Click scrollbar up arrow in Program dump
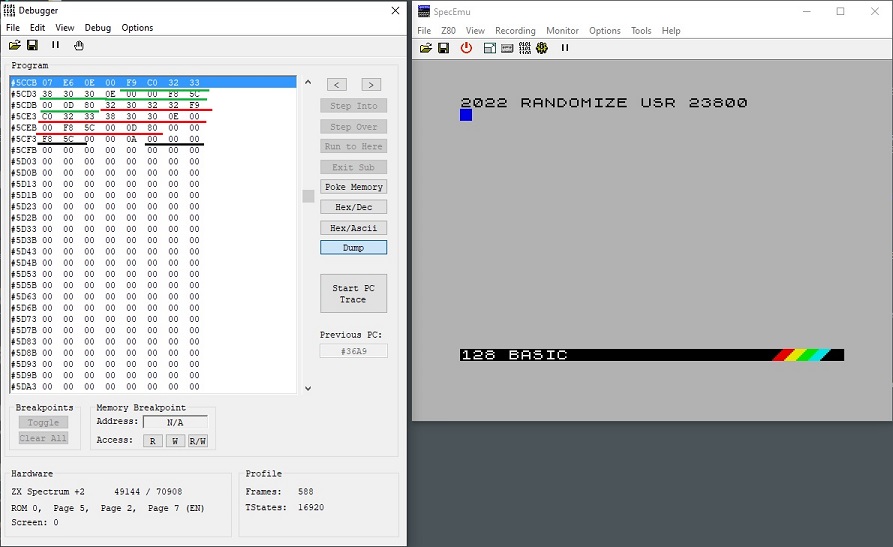This screenshot has height=547, width=893. coord(308,82)
